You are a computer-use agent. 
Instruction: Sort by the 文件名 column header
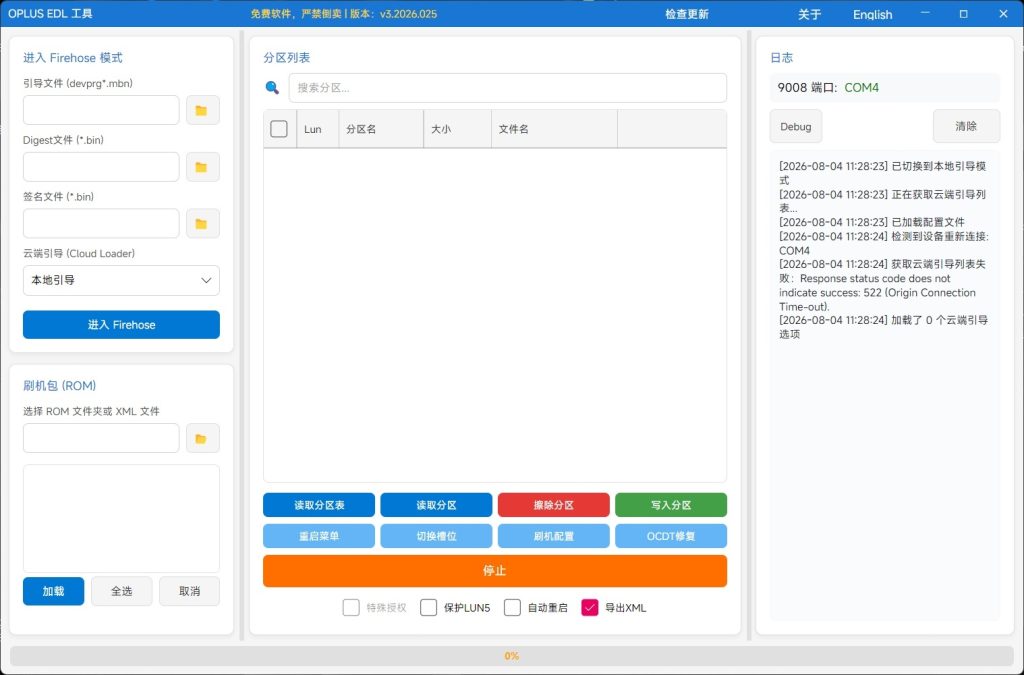click(x=554, y=129)
